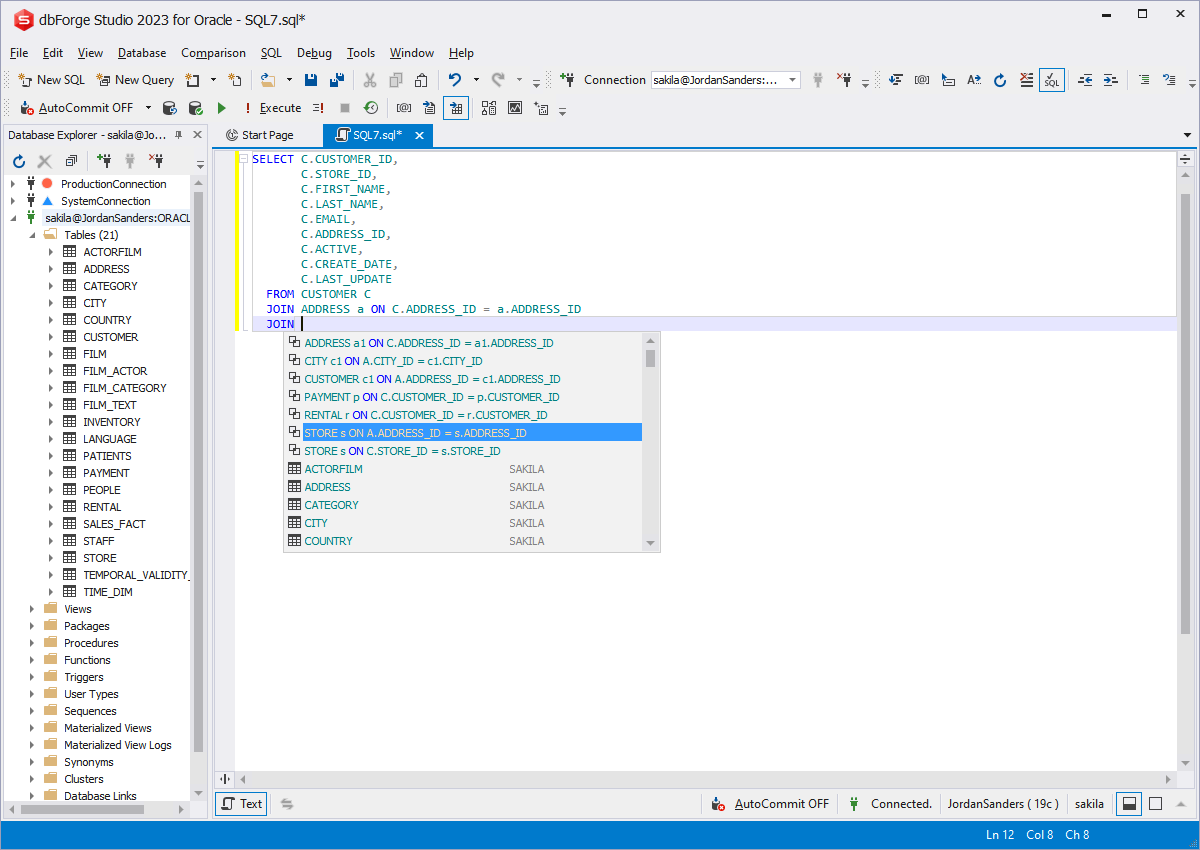1200x850 pixels.
Task: Click the Execute button
Action: click(x=279, y=108)
